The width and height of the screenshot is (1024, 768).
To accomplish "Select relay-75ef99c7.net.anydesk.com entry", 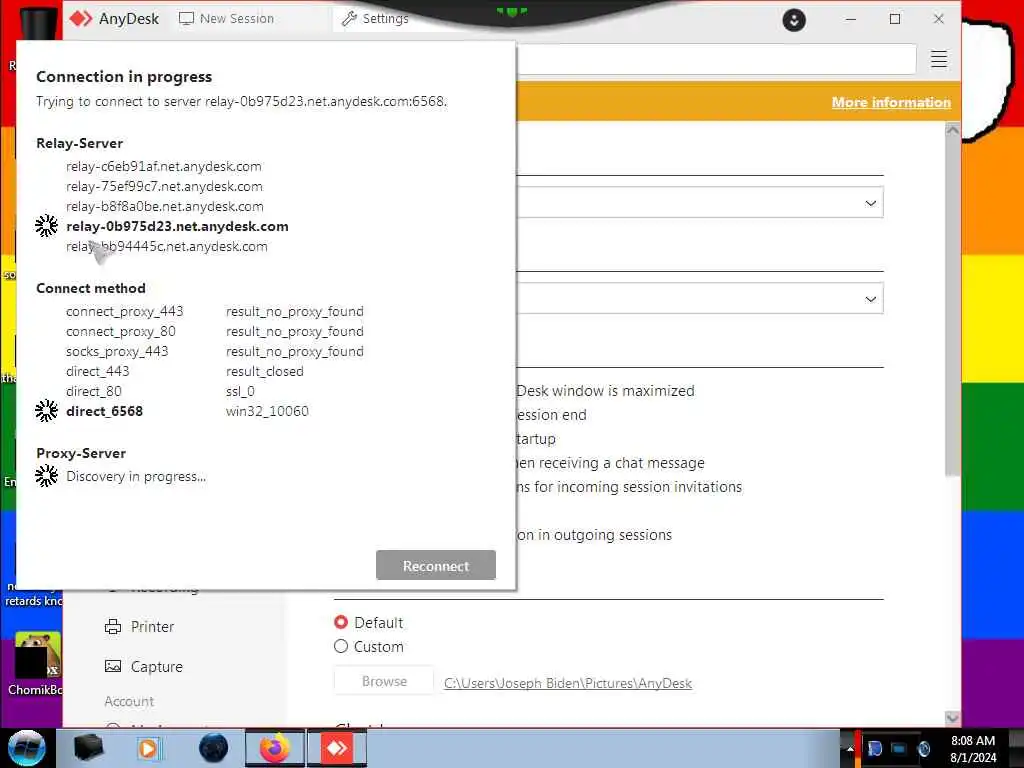I will point(164,187).
